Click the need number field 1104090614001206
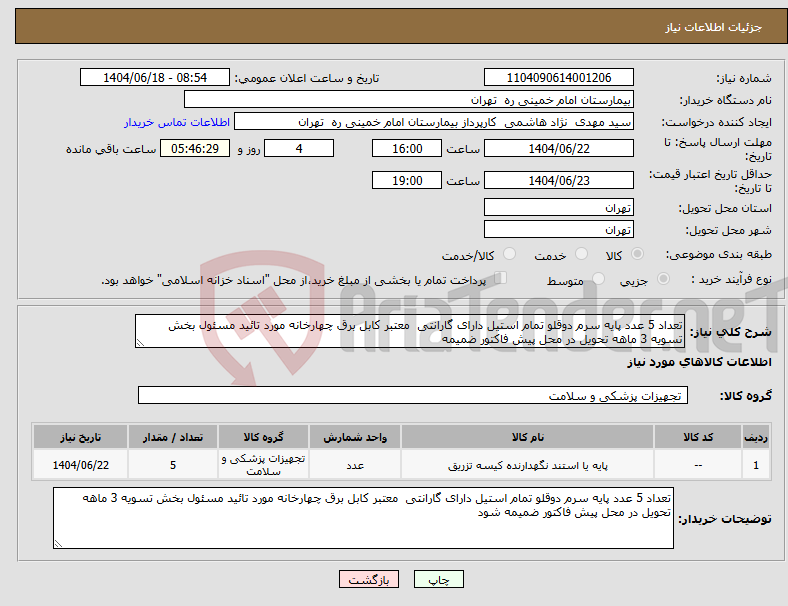Image resolution: width=788 pixels, height=606 pixels. pyautogui.click(x=559, y=77)
